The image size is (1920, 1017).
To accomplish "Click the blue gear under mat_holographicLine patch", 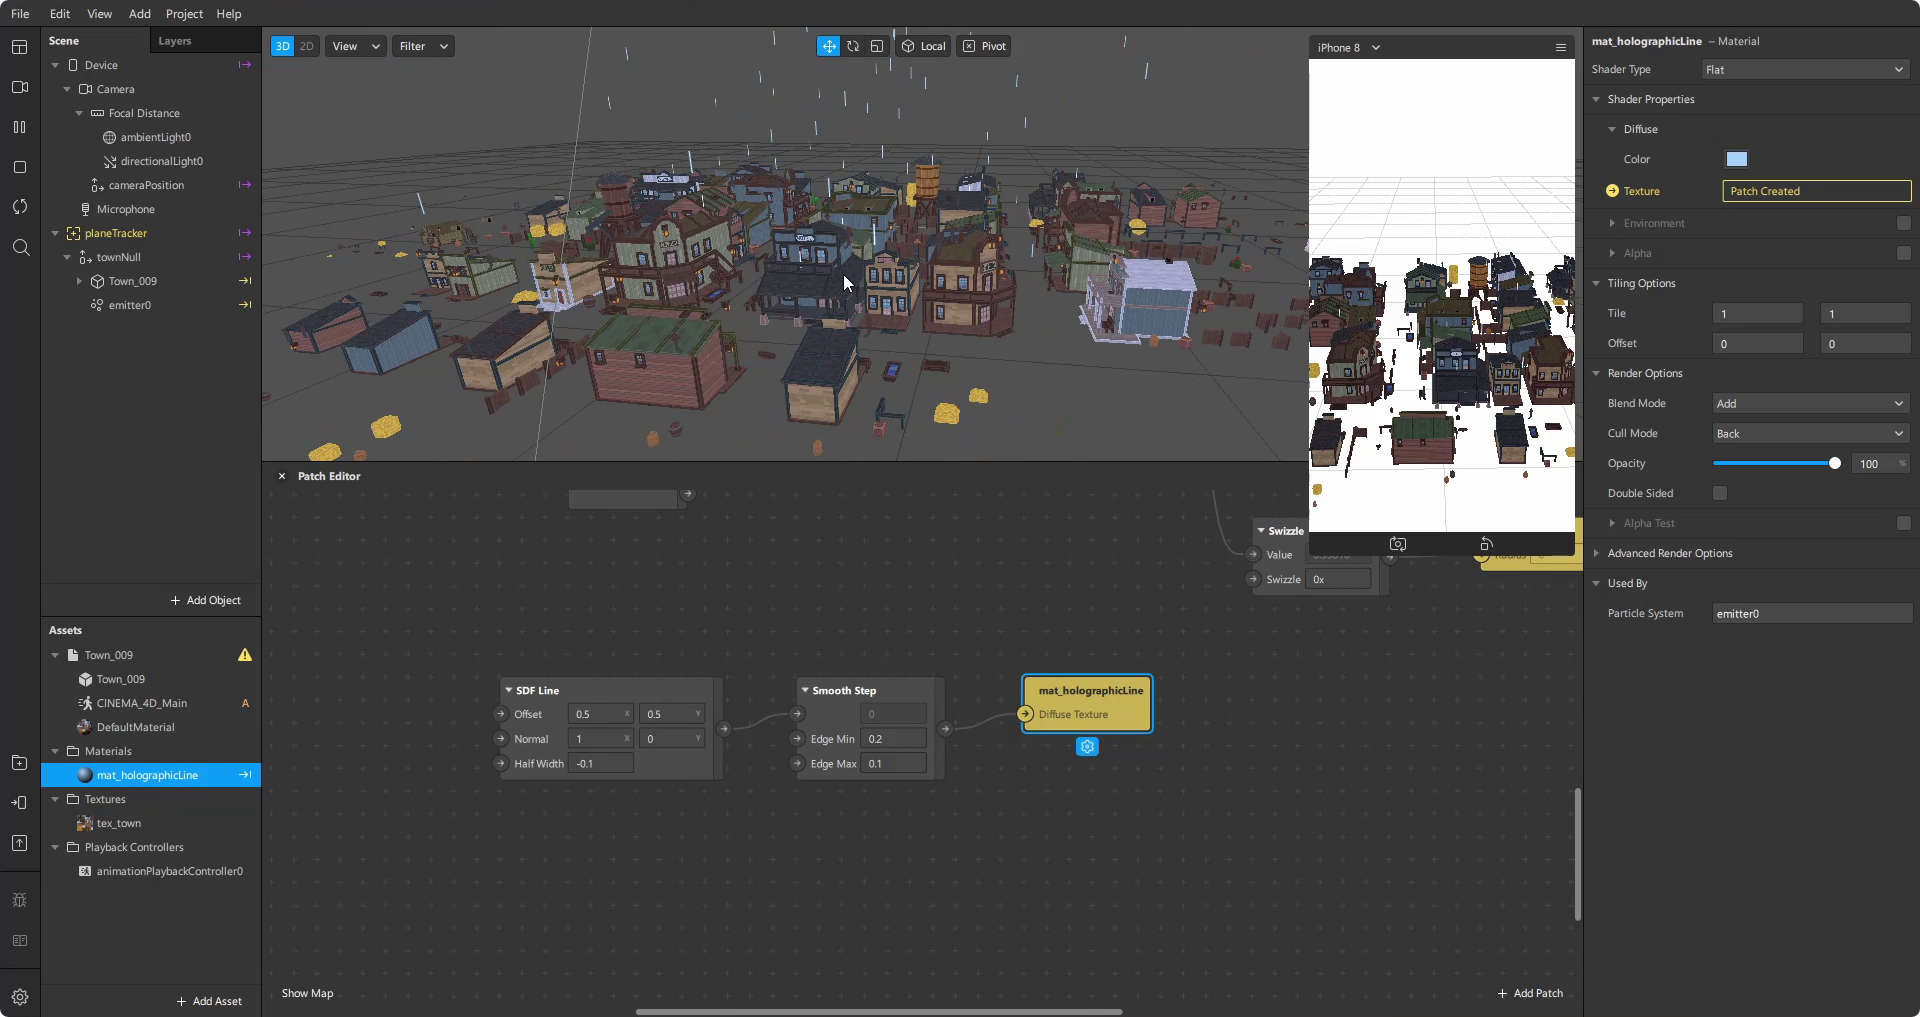I will pos(1087,747).
